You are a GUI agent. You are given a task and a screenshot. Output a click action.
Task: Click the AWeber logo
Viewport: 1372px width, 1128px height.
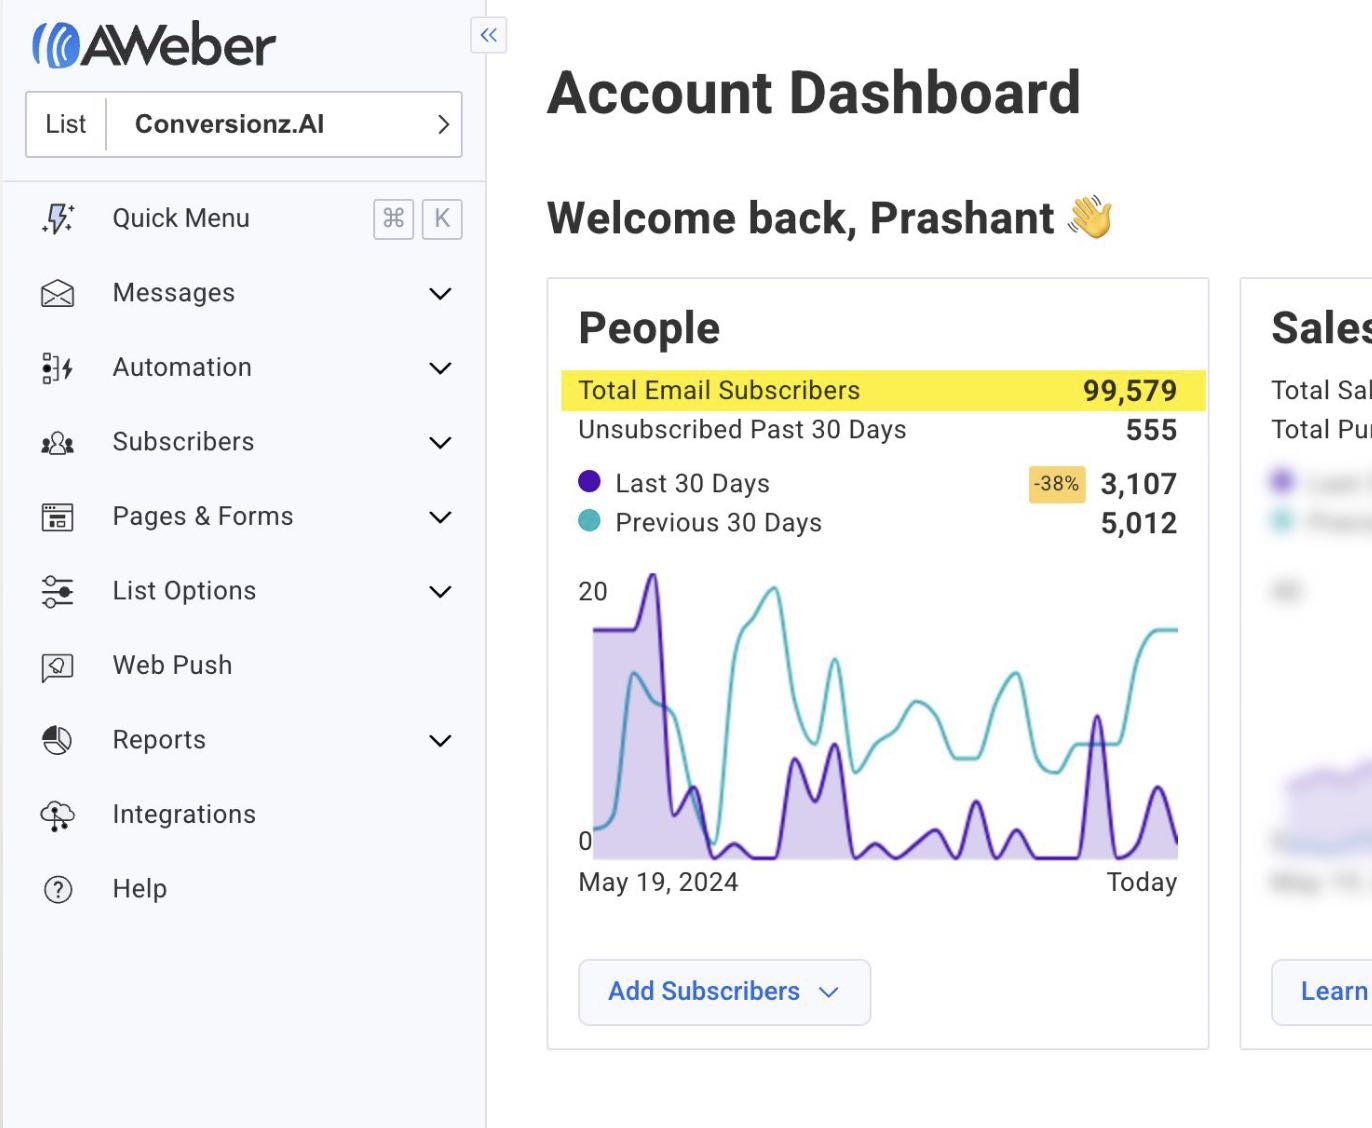click(x=153, y=45)
